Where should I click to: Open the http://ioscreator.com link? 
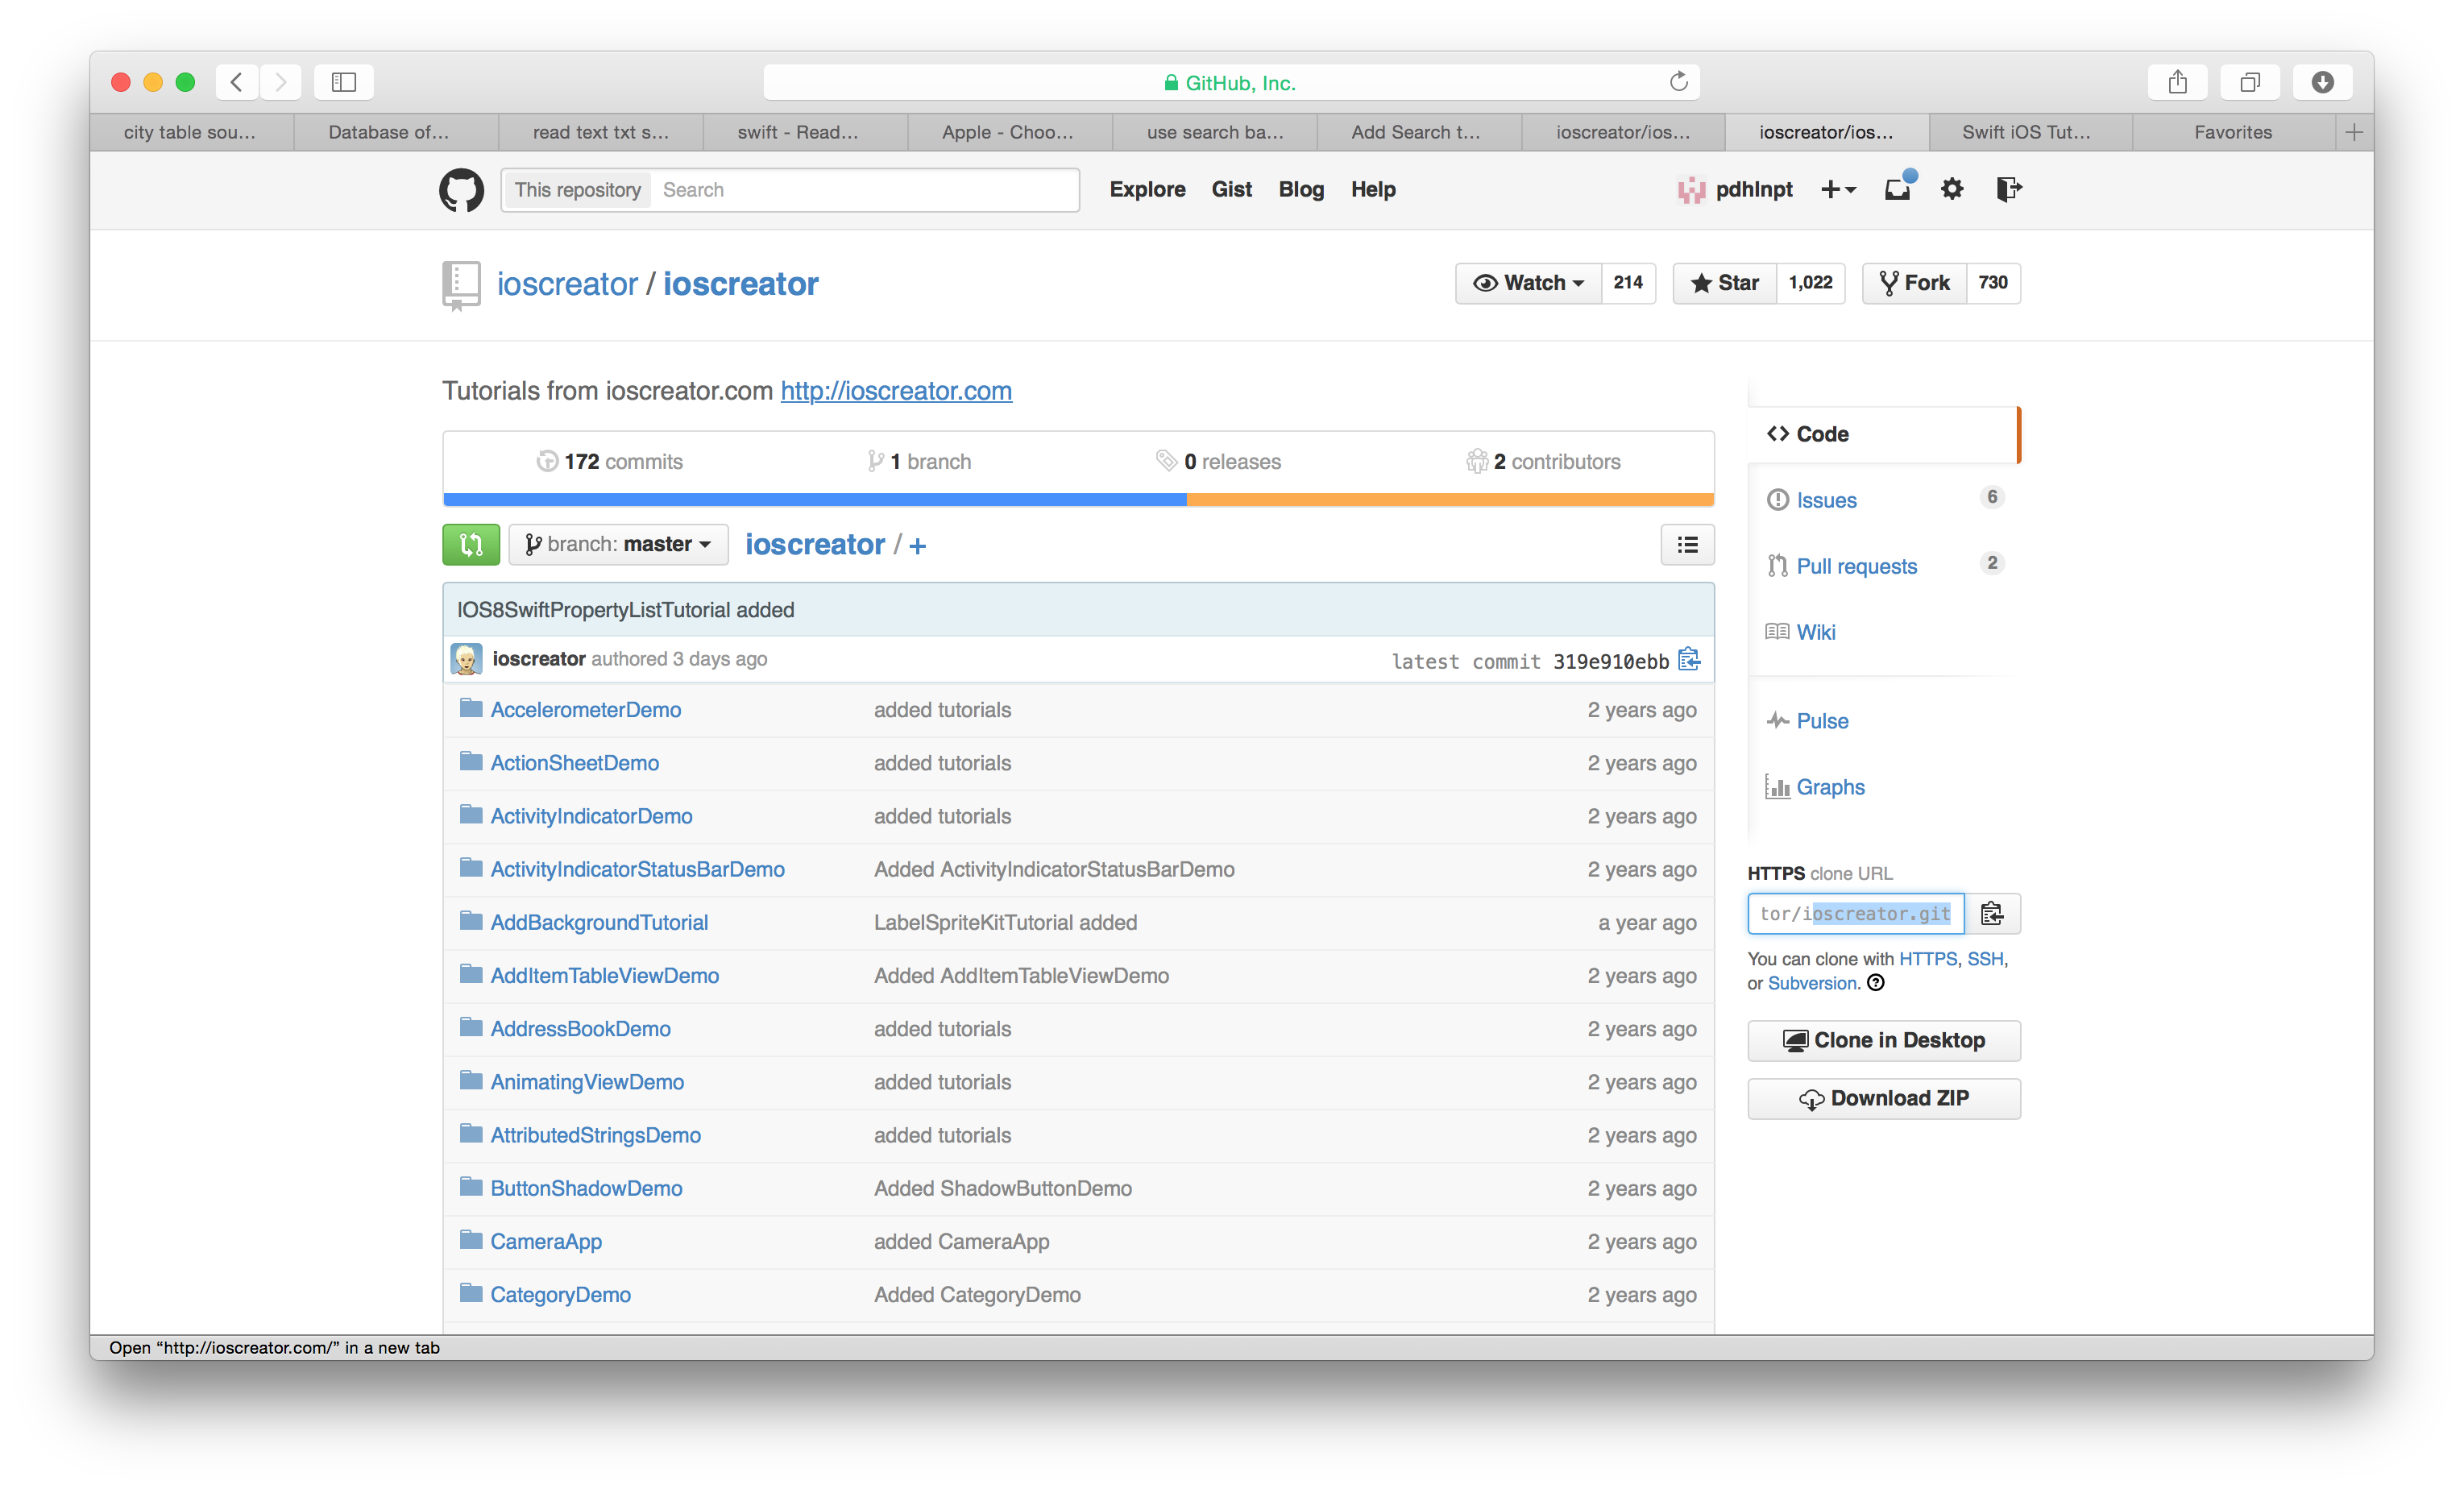(896, 391)
